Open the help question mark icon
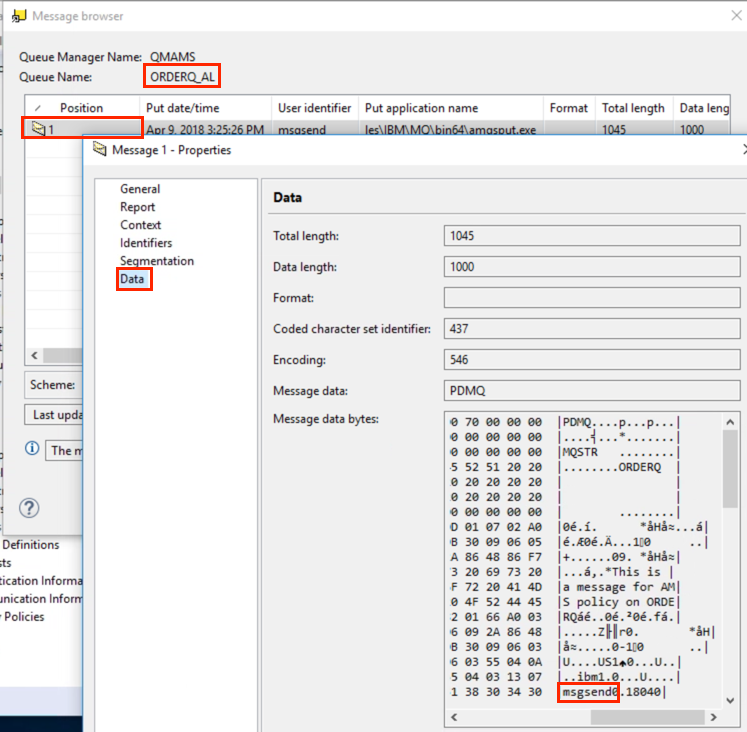 click(29, 508)
